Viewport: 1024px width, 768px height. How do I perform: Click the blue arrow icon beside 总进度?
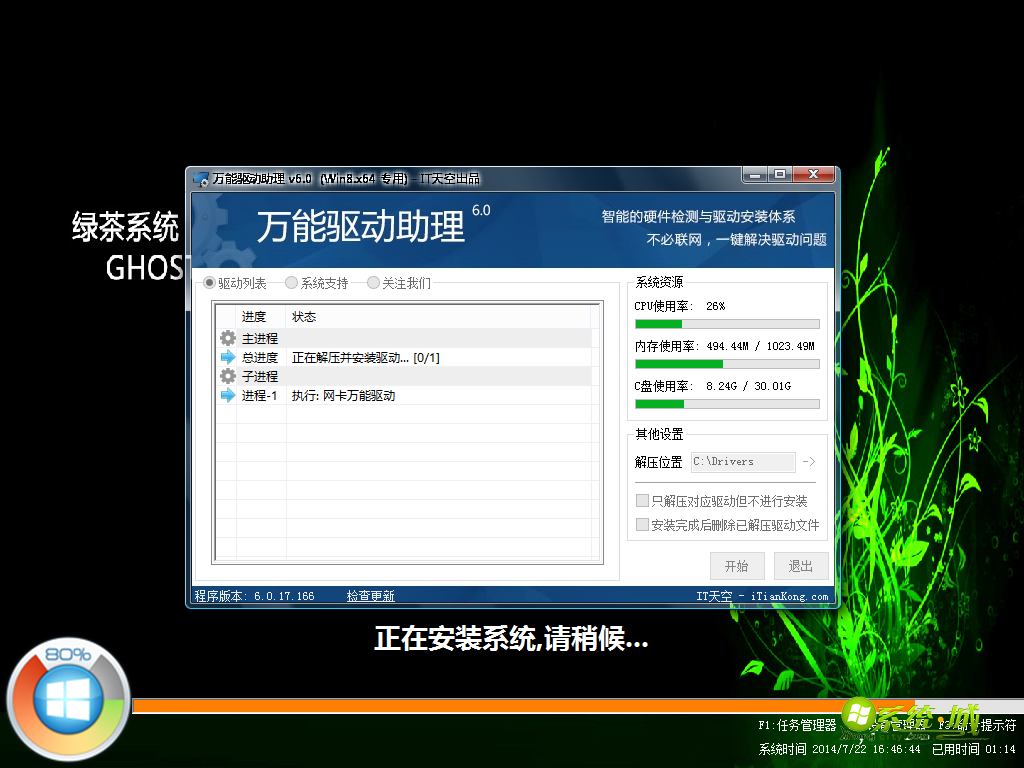227,357
